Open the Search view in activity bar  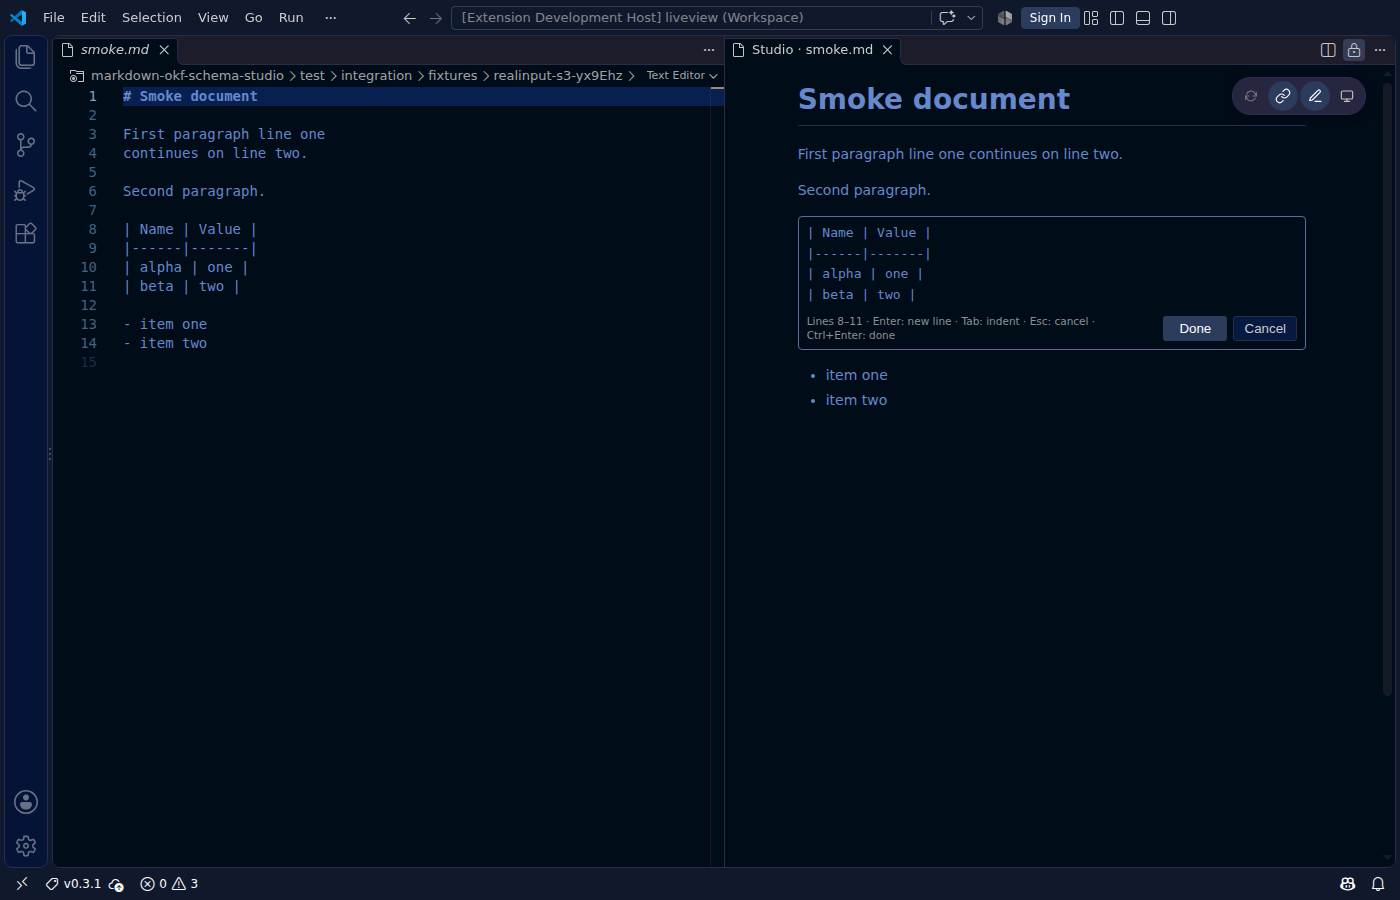point(26,101)
